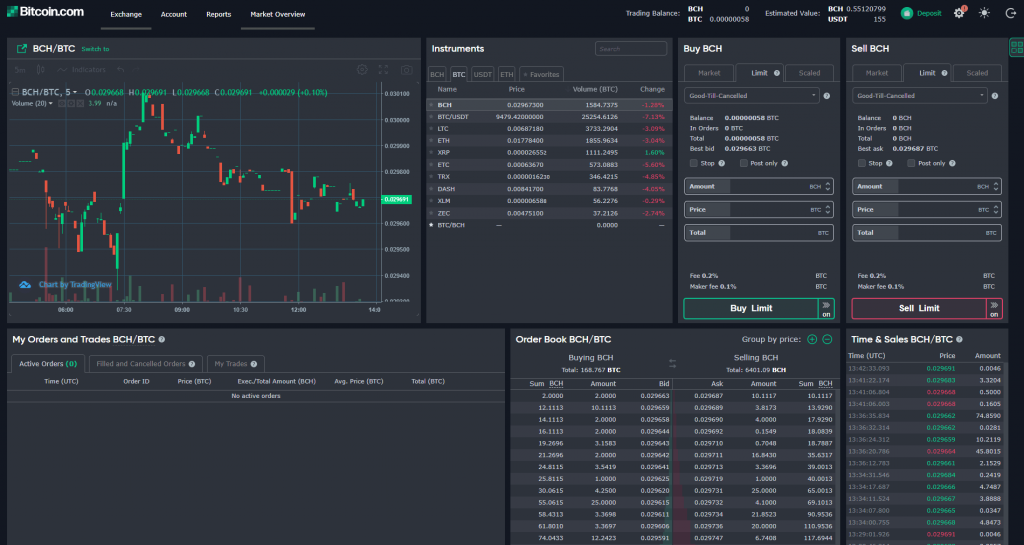1024x545 pixels.
Task: Mark BTC/BCH as favorite with star
Action: click(x=431, y=225)
